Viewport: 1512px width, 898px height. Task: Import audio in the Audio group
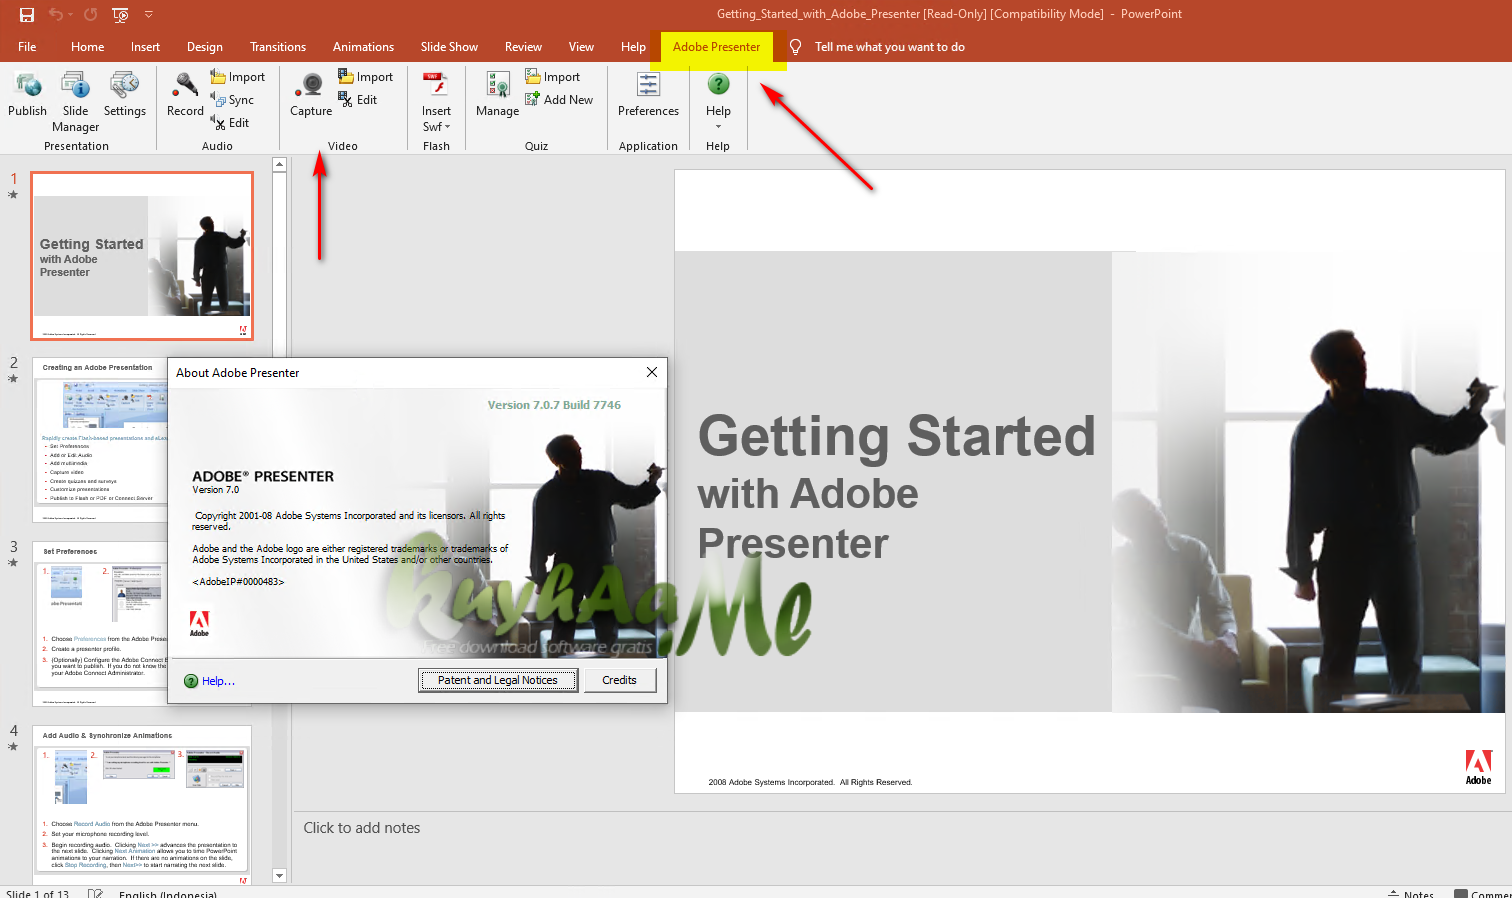(x=237, y=77)
